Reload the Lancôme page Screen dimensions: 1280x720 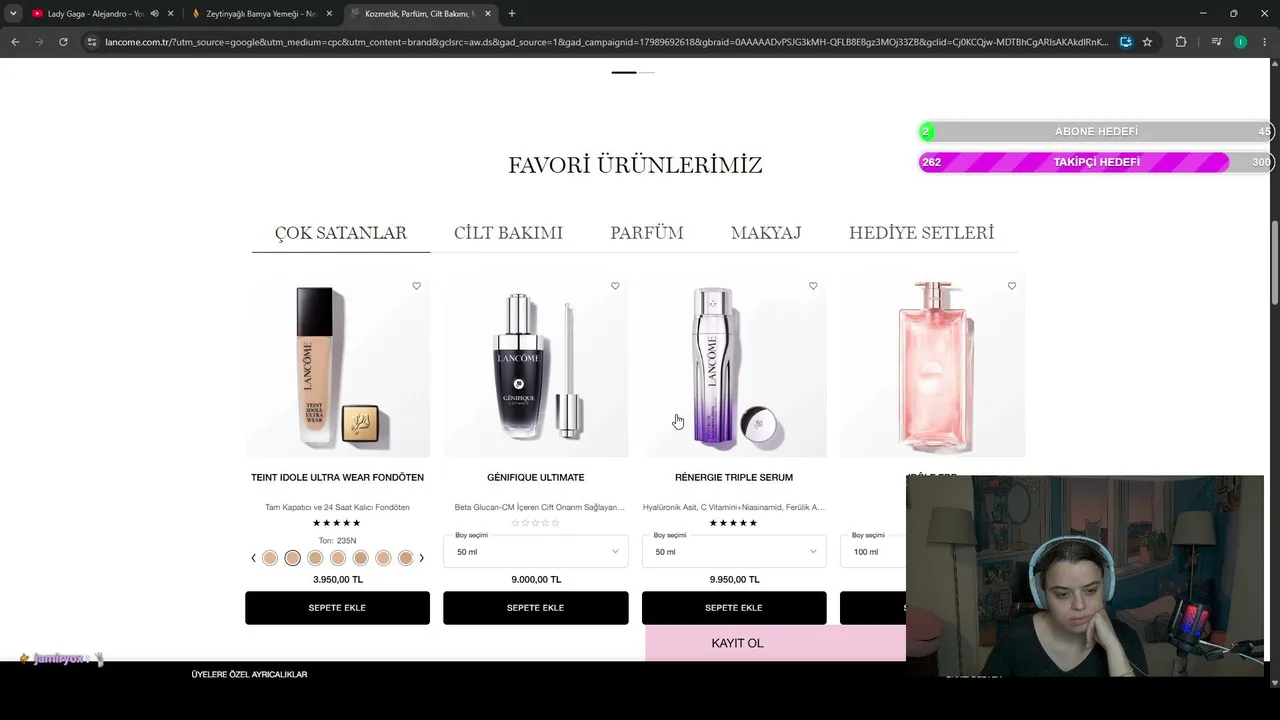(63, 42)
